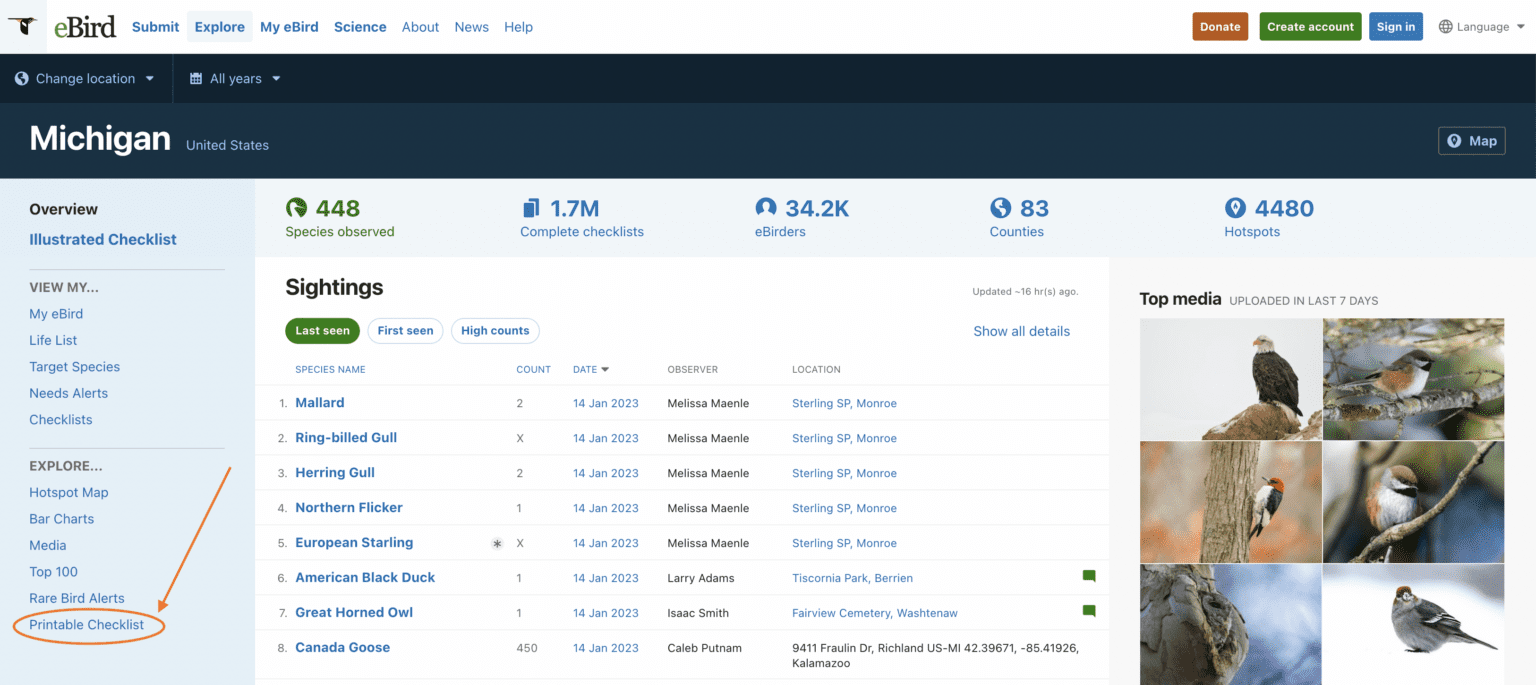
Task: Click the Complete checklists document icon
Action: [531, 208]
